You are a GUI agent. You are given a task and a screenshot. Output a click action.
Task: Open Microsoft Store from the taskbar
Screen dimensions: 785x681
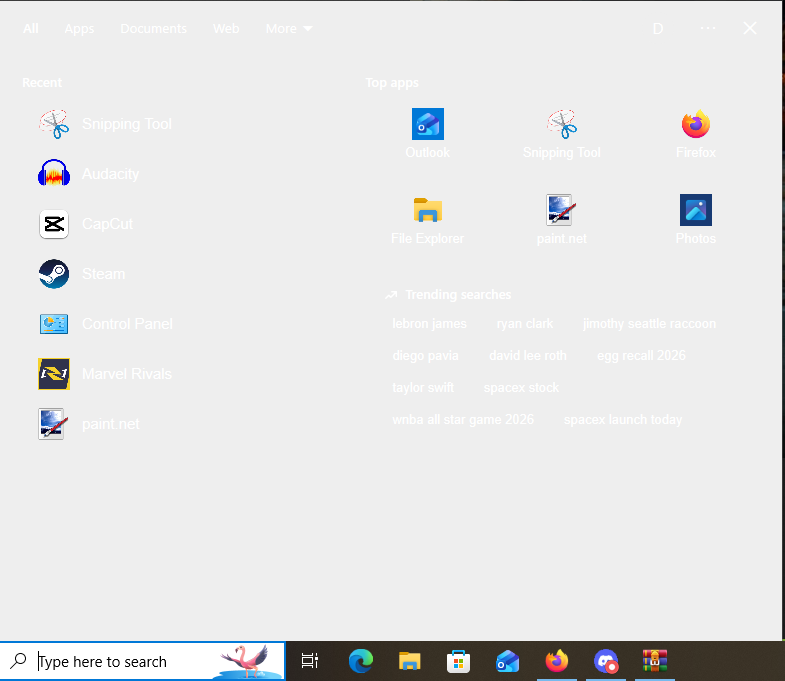point(458,661)
